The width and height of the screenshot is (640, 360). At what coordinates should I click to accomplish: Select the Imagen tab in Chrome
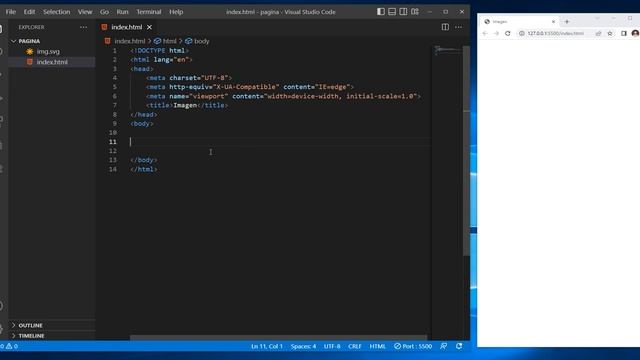(519, 22)
